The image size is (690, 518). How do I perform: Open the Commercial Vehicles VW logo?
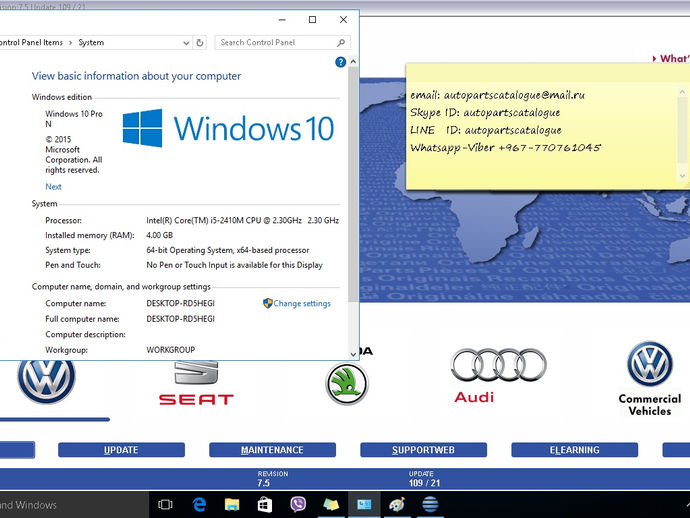(x=650, y=378)
